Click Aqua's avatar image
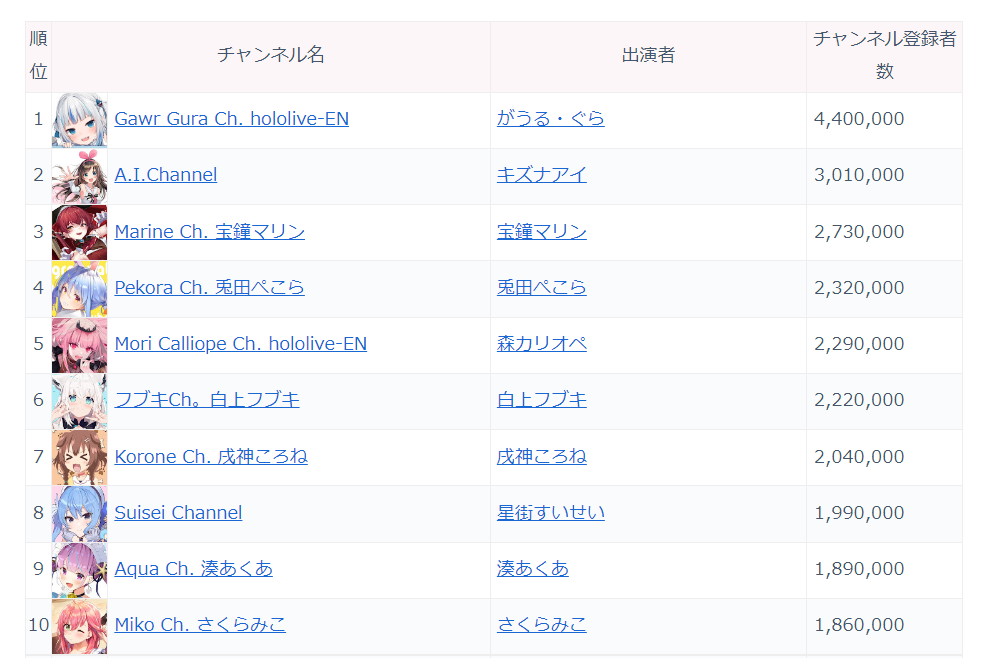The height and width of the screenshot is (658, 989). [79, 569]
